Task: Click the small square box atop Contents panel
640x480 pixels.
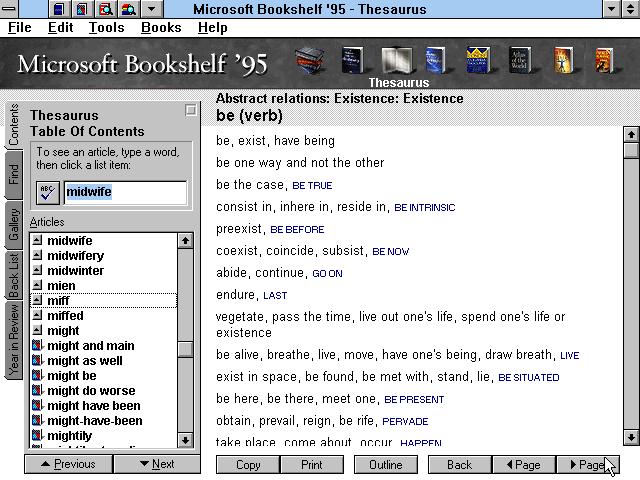Action: tap(191, 110)
